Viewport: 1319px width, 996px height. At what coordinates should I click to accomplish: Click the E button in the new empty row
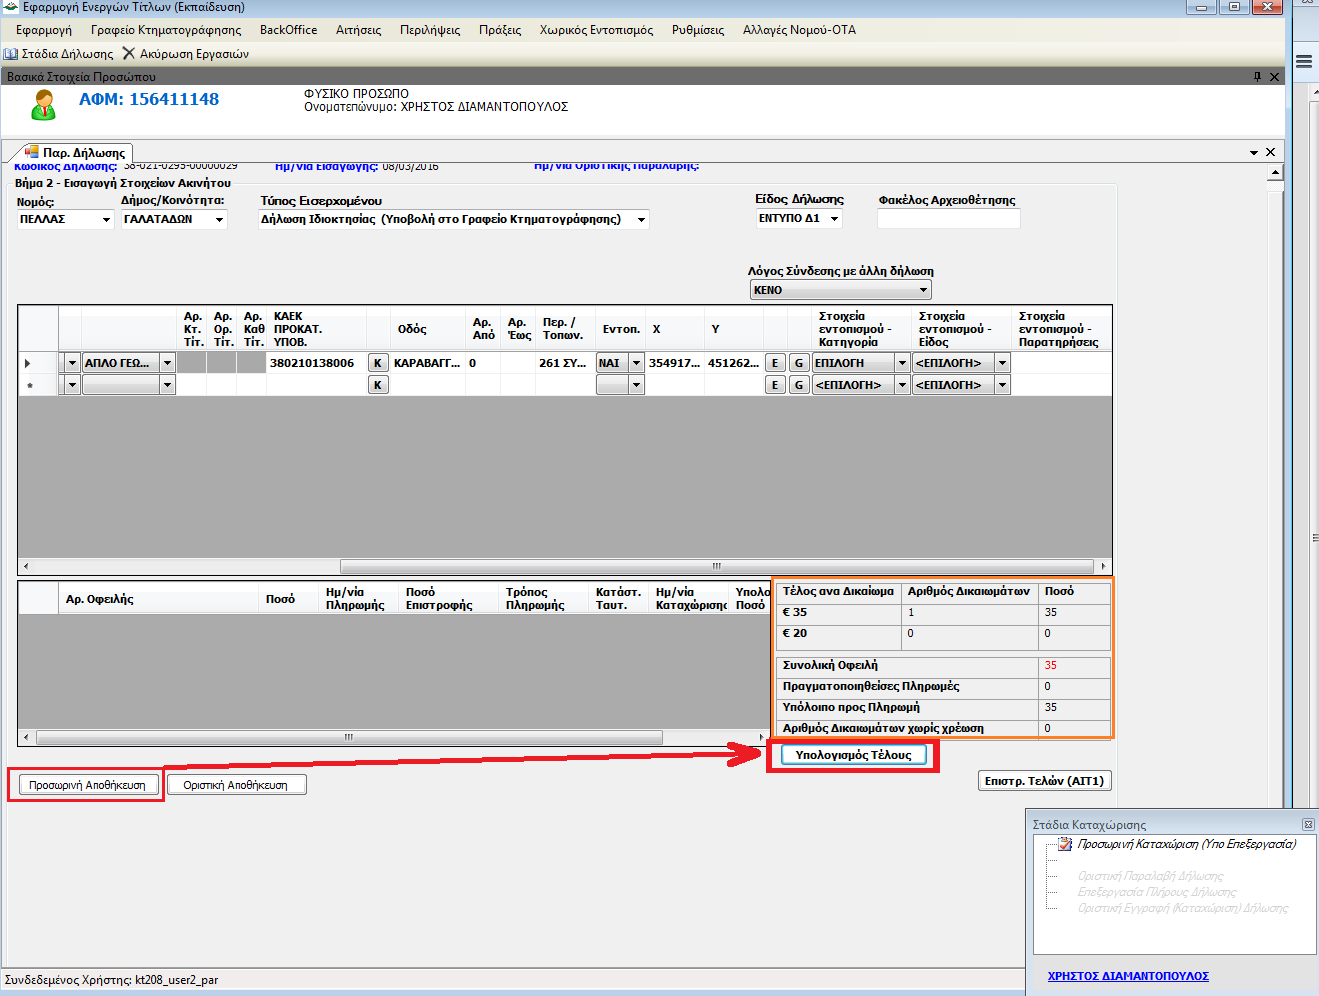(x=775, y=385)
